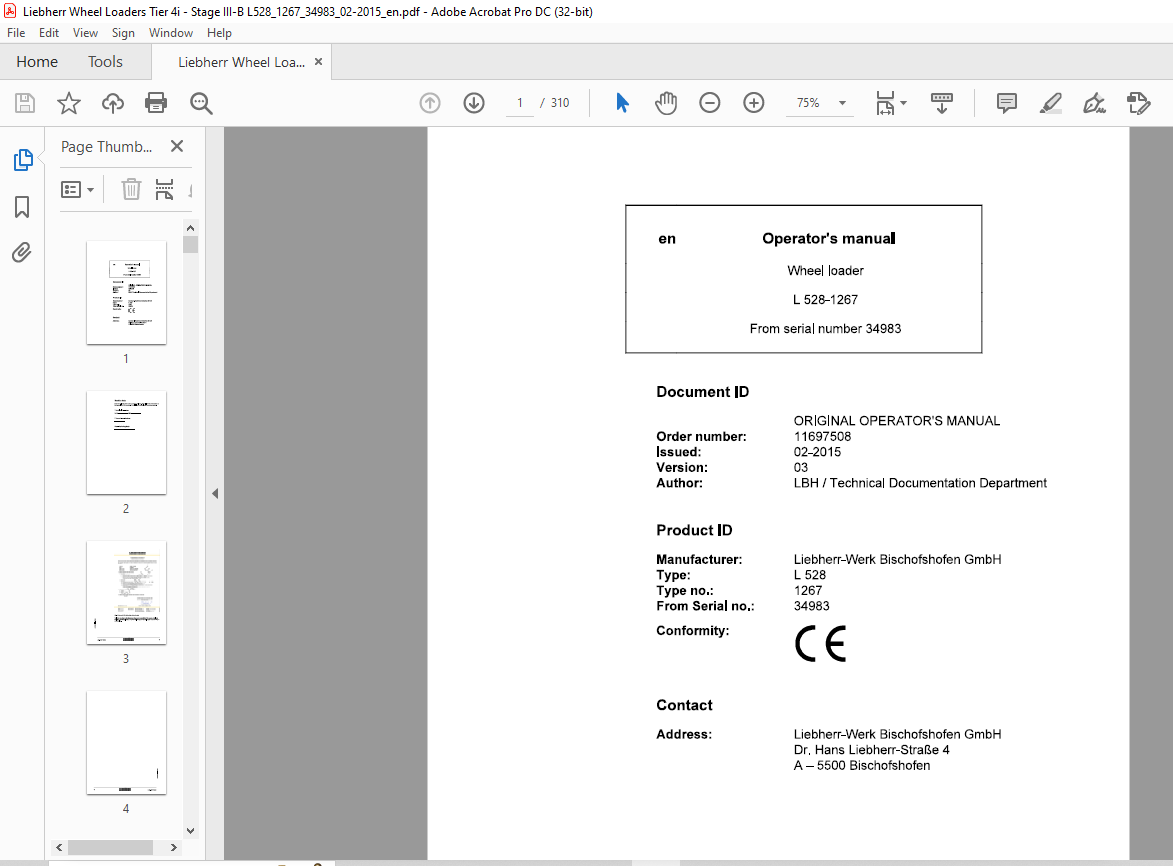Zoom out with minus button
Viewport: 1173px width, 866px height.
point(710,103)
